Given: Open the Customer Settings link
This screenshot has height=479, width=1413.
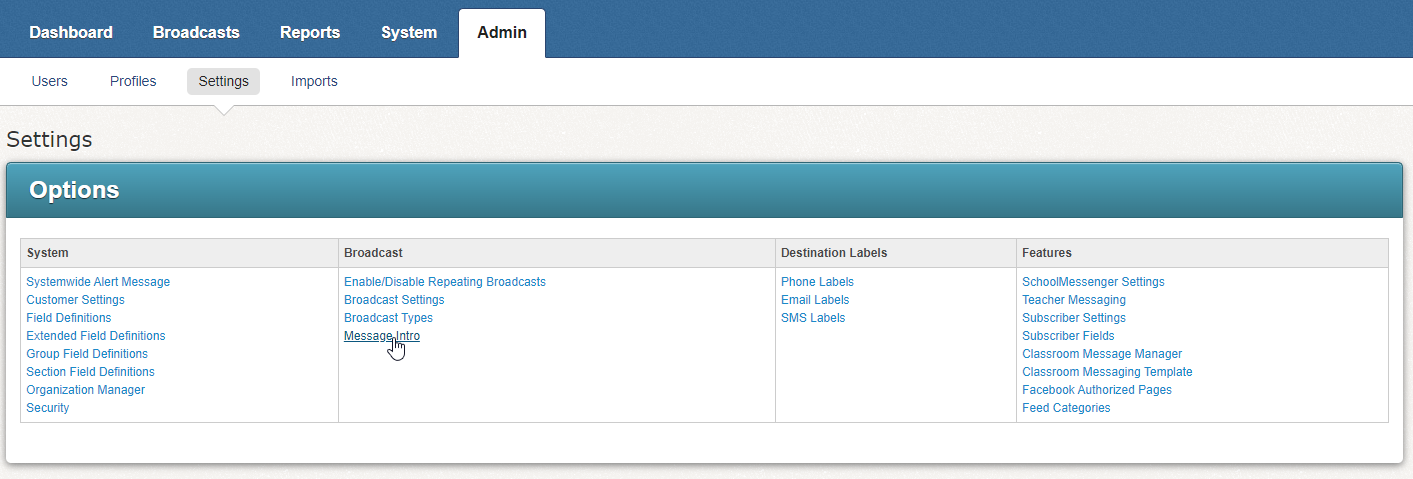Looking at the screenshot, I should point(75,300).
